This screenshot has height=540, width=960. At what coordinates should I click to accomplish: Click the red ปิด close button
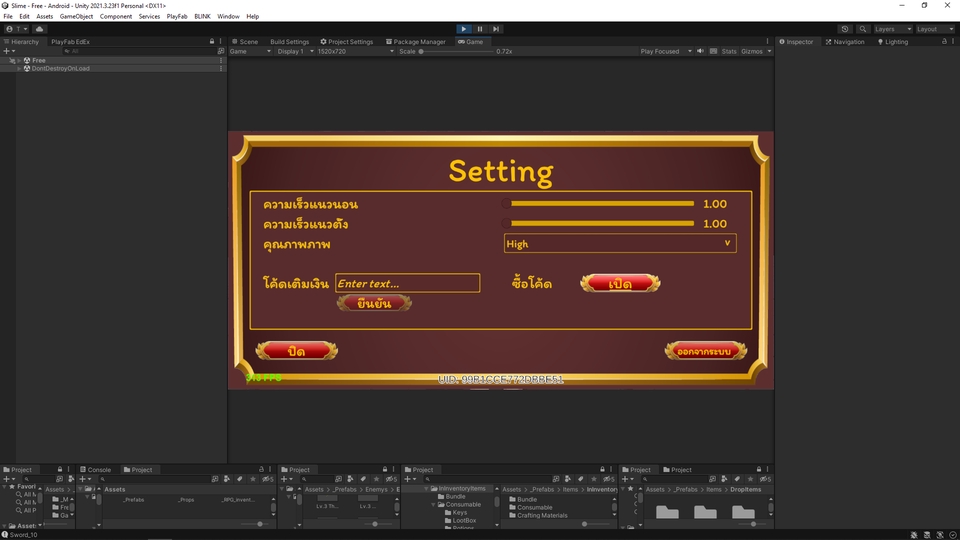click(x=297, y=351)
